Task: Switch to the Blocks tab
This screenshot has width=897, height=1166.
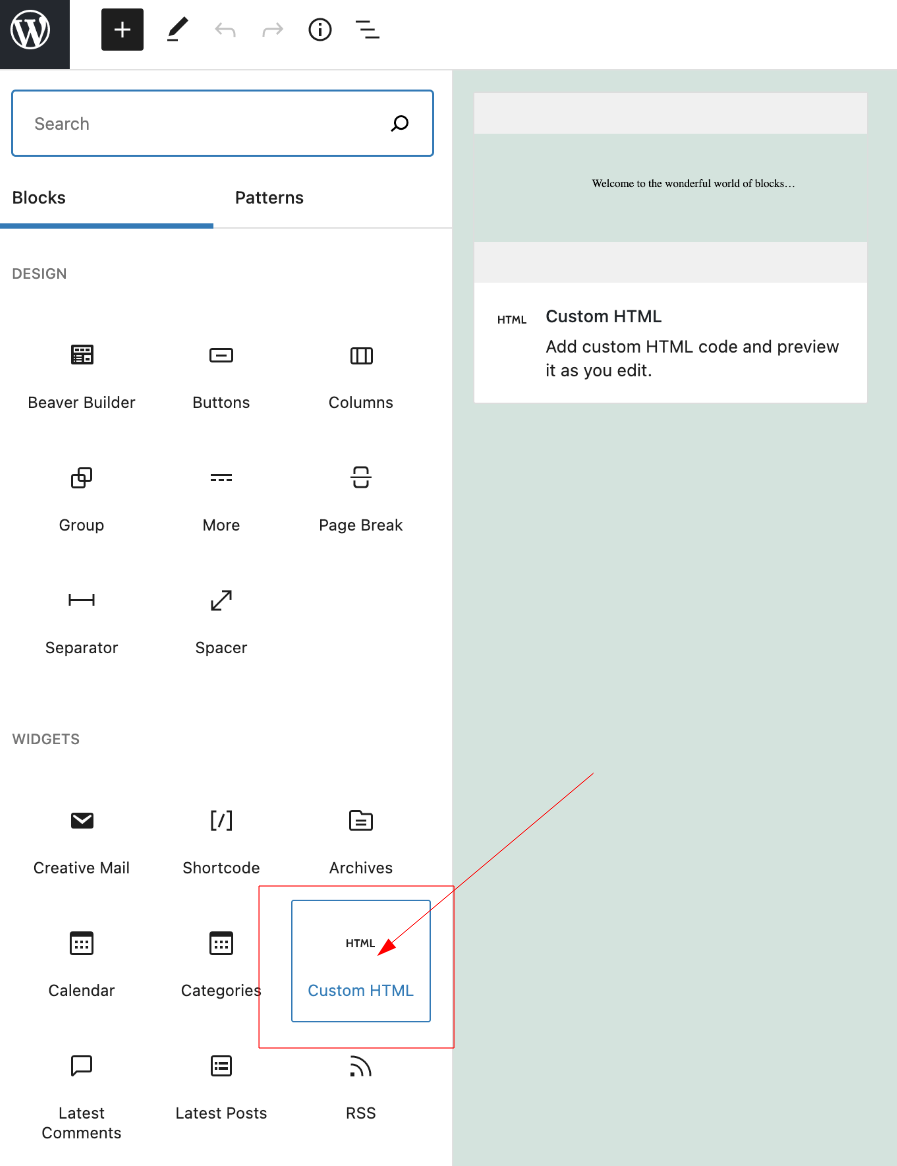Action: [39, 198]
